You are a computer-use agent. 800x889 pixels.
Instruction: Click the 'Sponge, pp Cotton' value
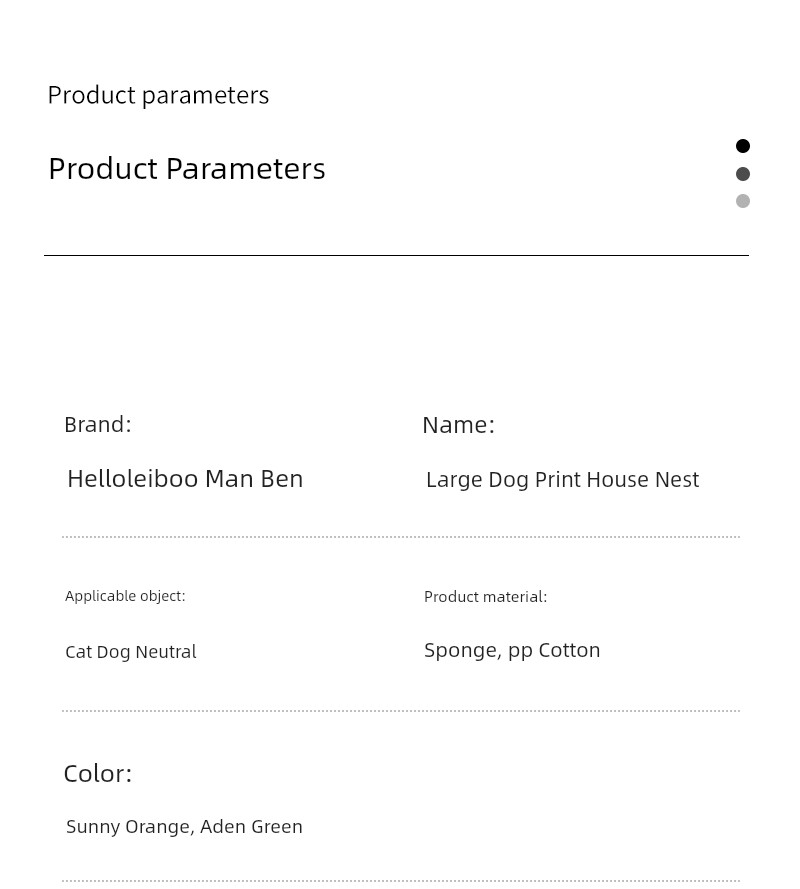512,651
